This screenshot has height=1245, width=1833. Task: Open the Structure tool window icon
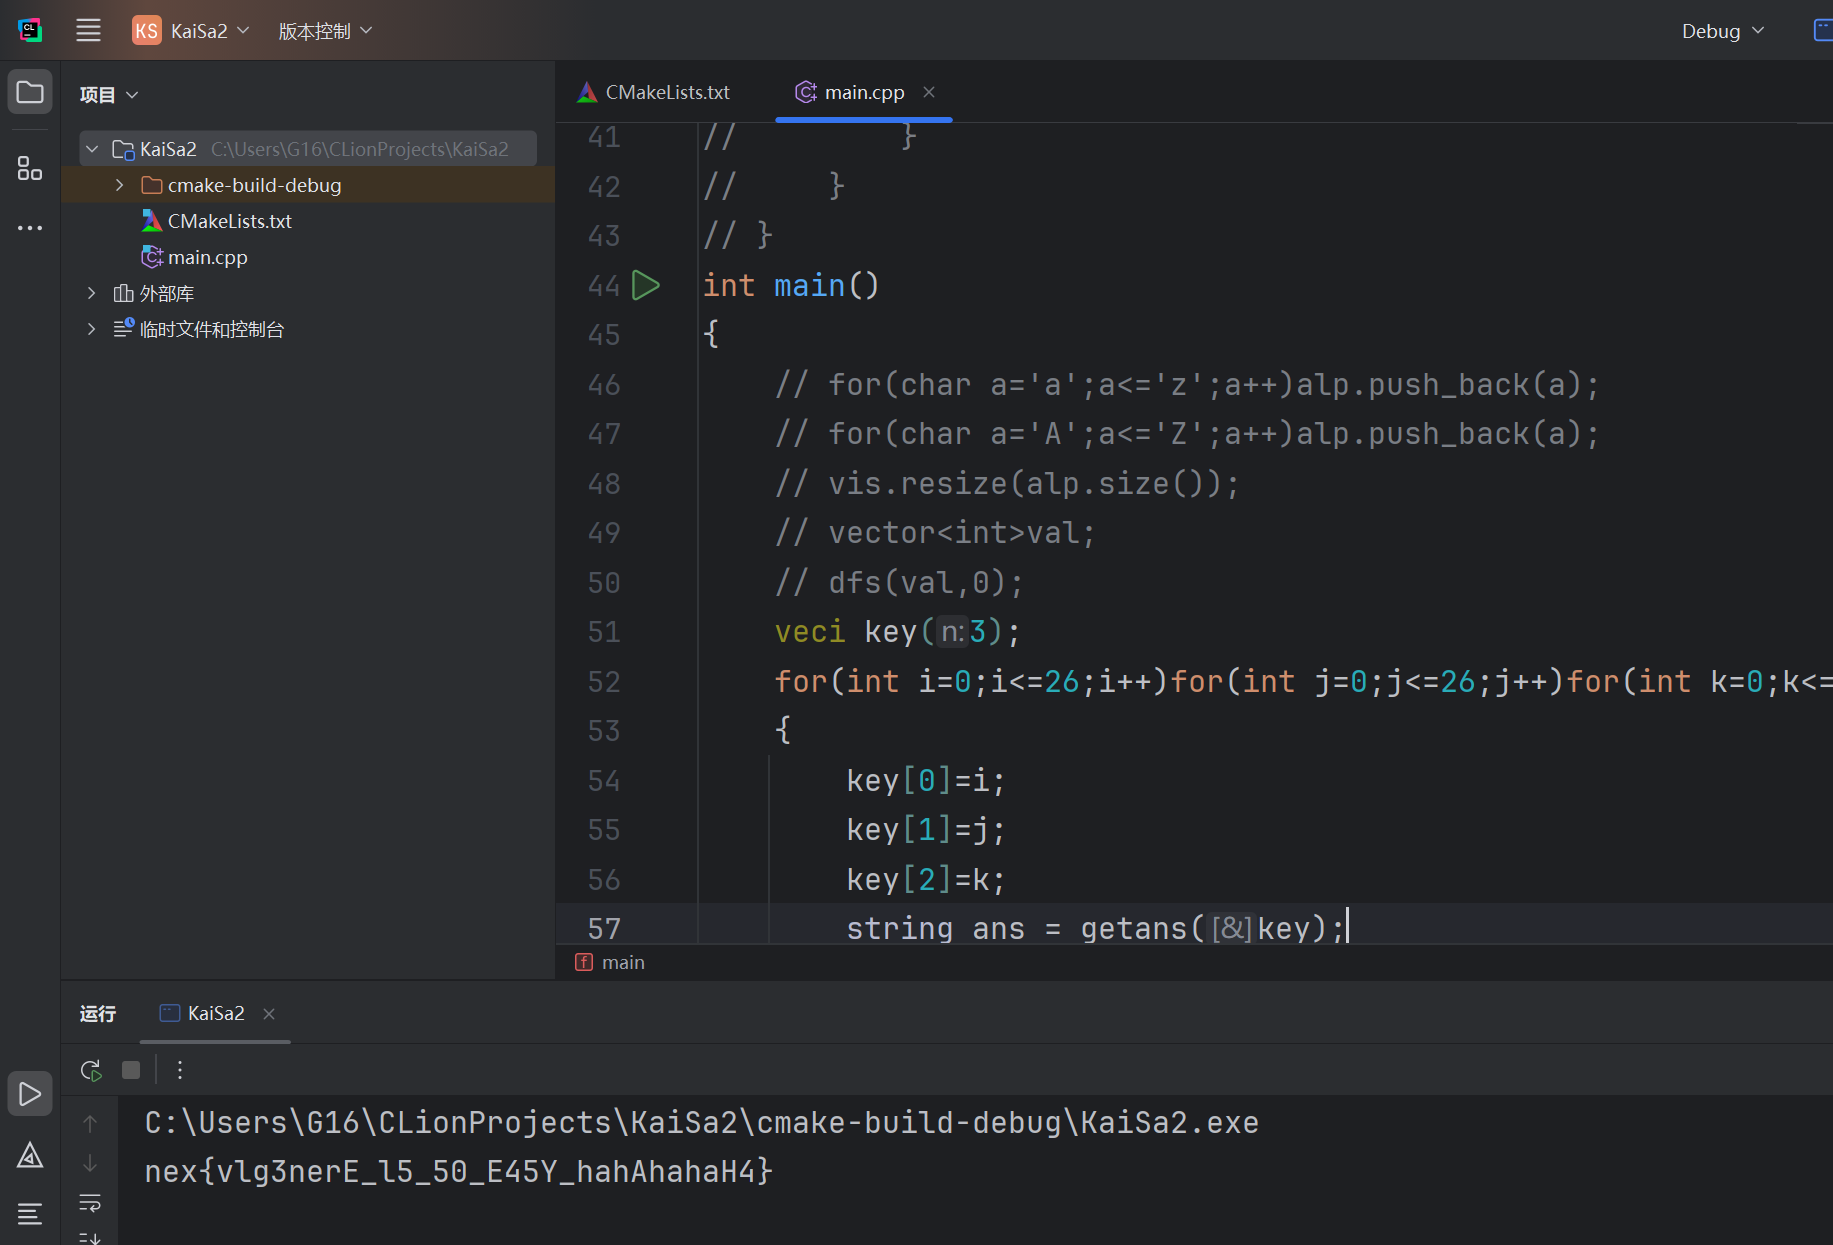point(30,168)
